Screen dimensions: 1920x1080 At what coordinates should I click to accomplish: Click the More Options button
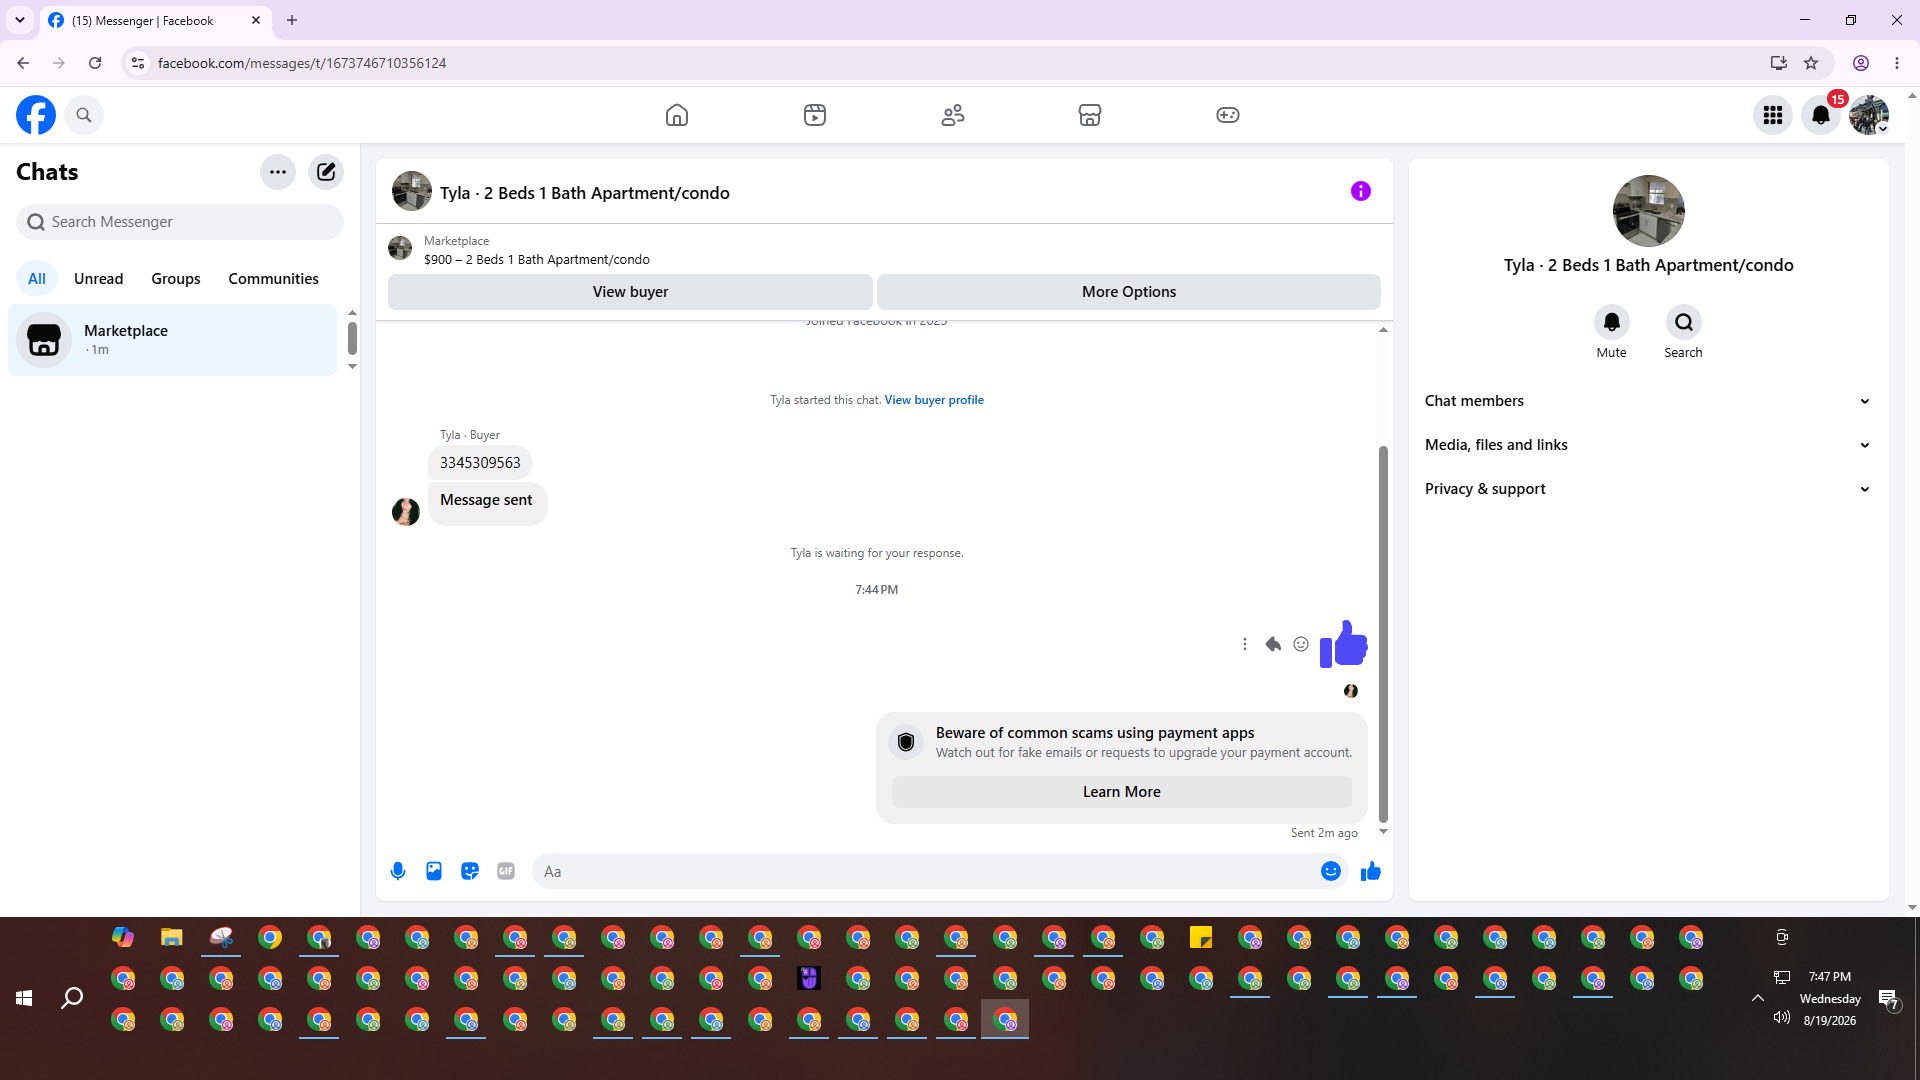tap(1129, 292)
